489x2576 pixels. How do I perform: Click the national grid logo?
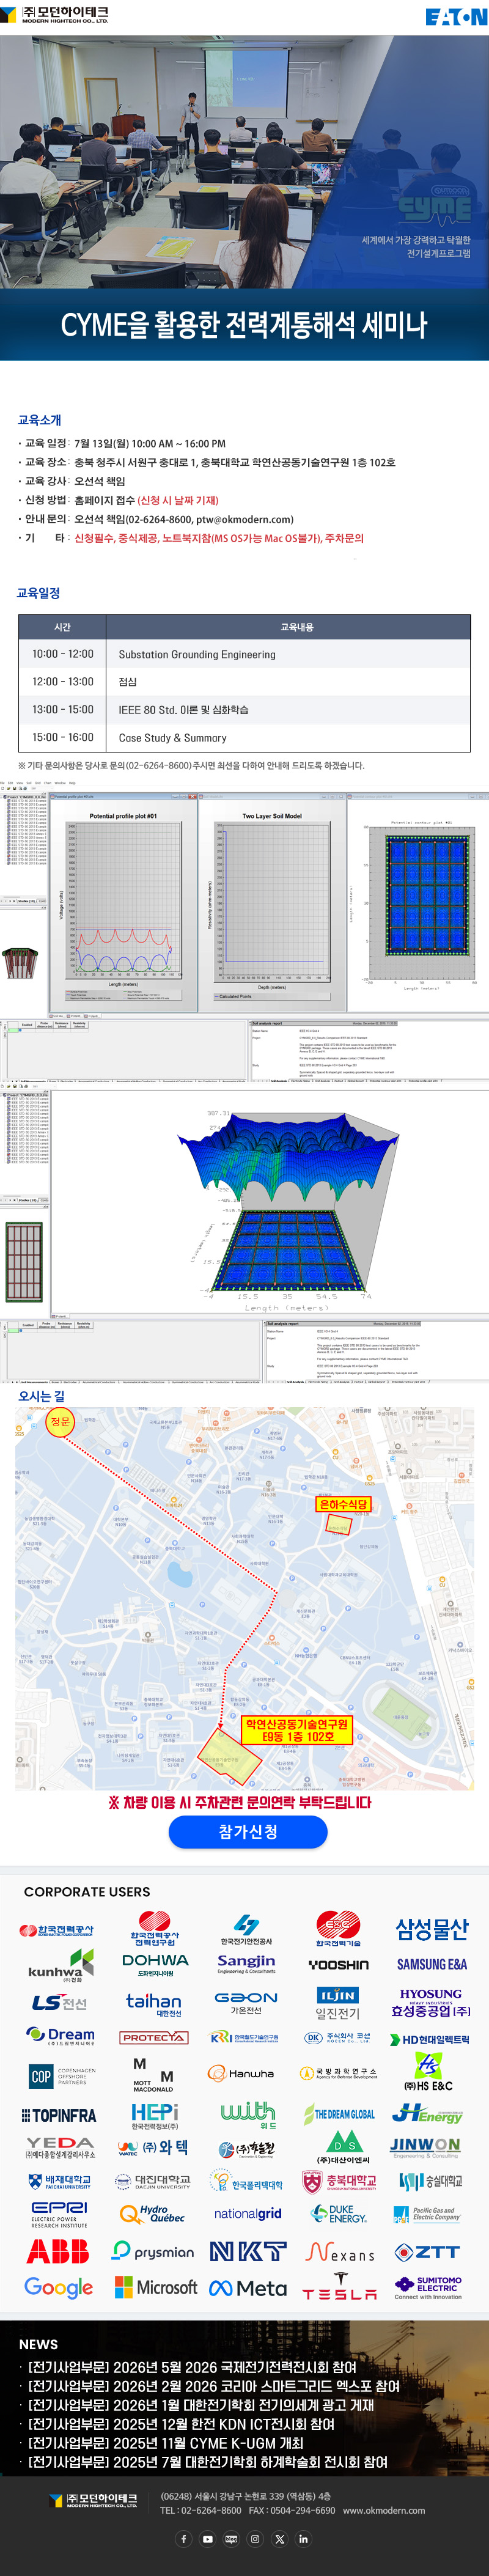coord(248,2213)
